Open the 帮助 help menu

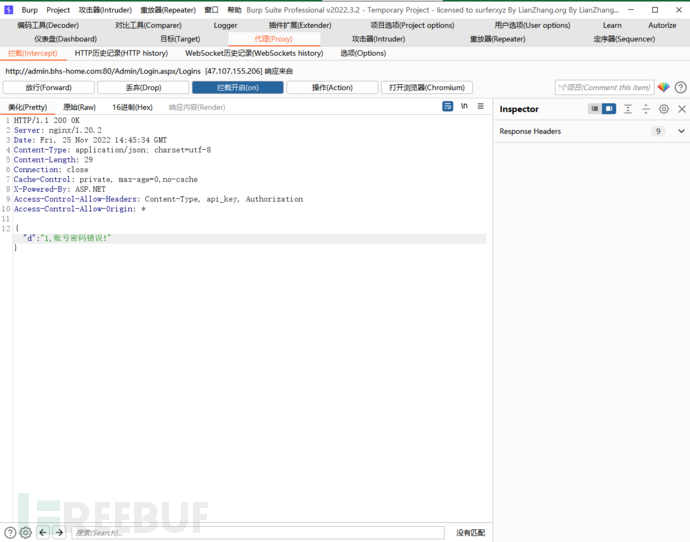pyautogui.click(x=234, y=10)
